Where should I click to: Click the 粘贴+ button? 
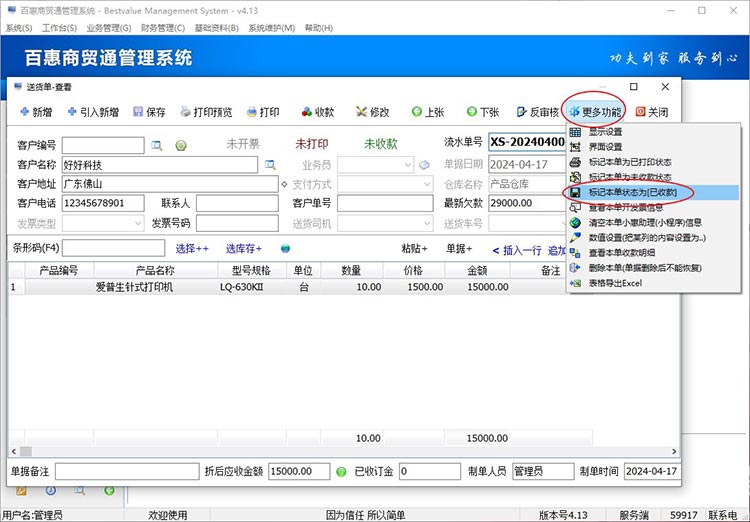coord(414,248)
